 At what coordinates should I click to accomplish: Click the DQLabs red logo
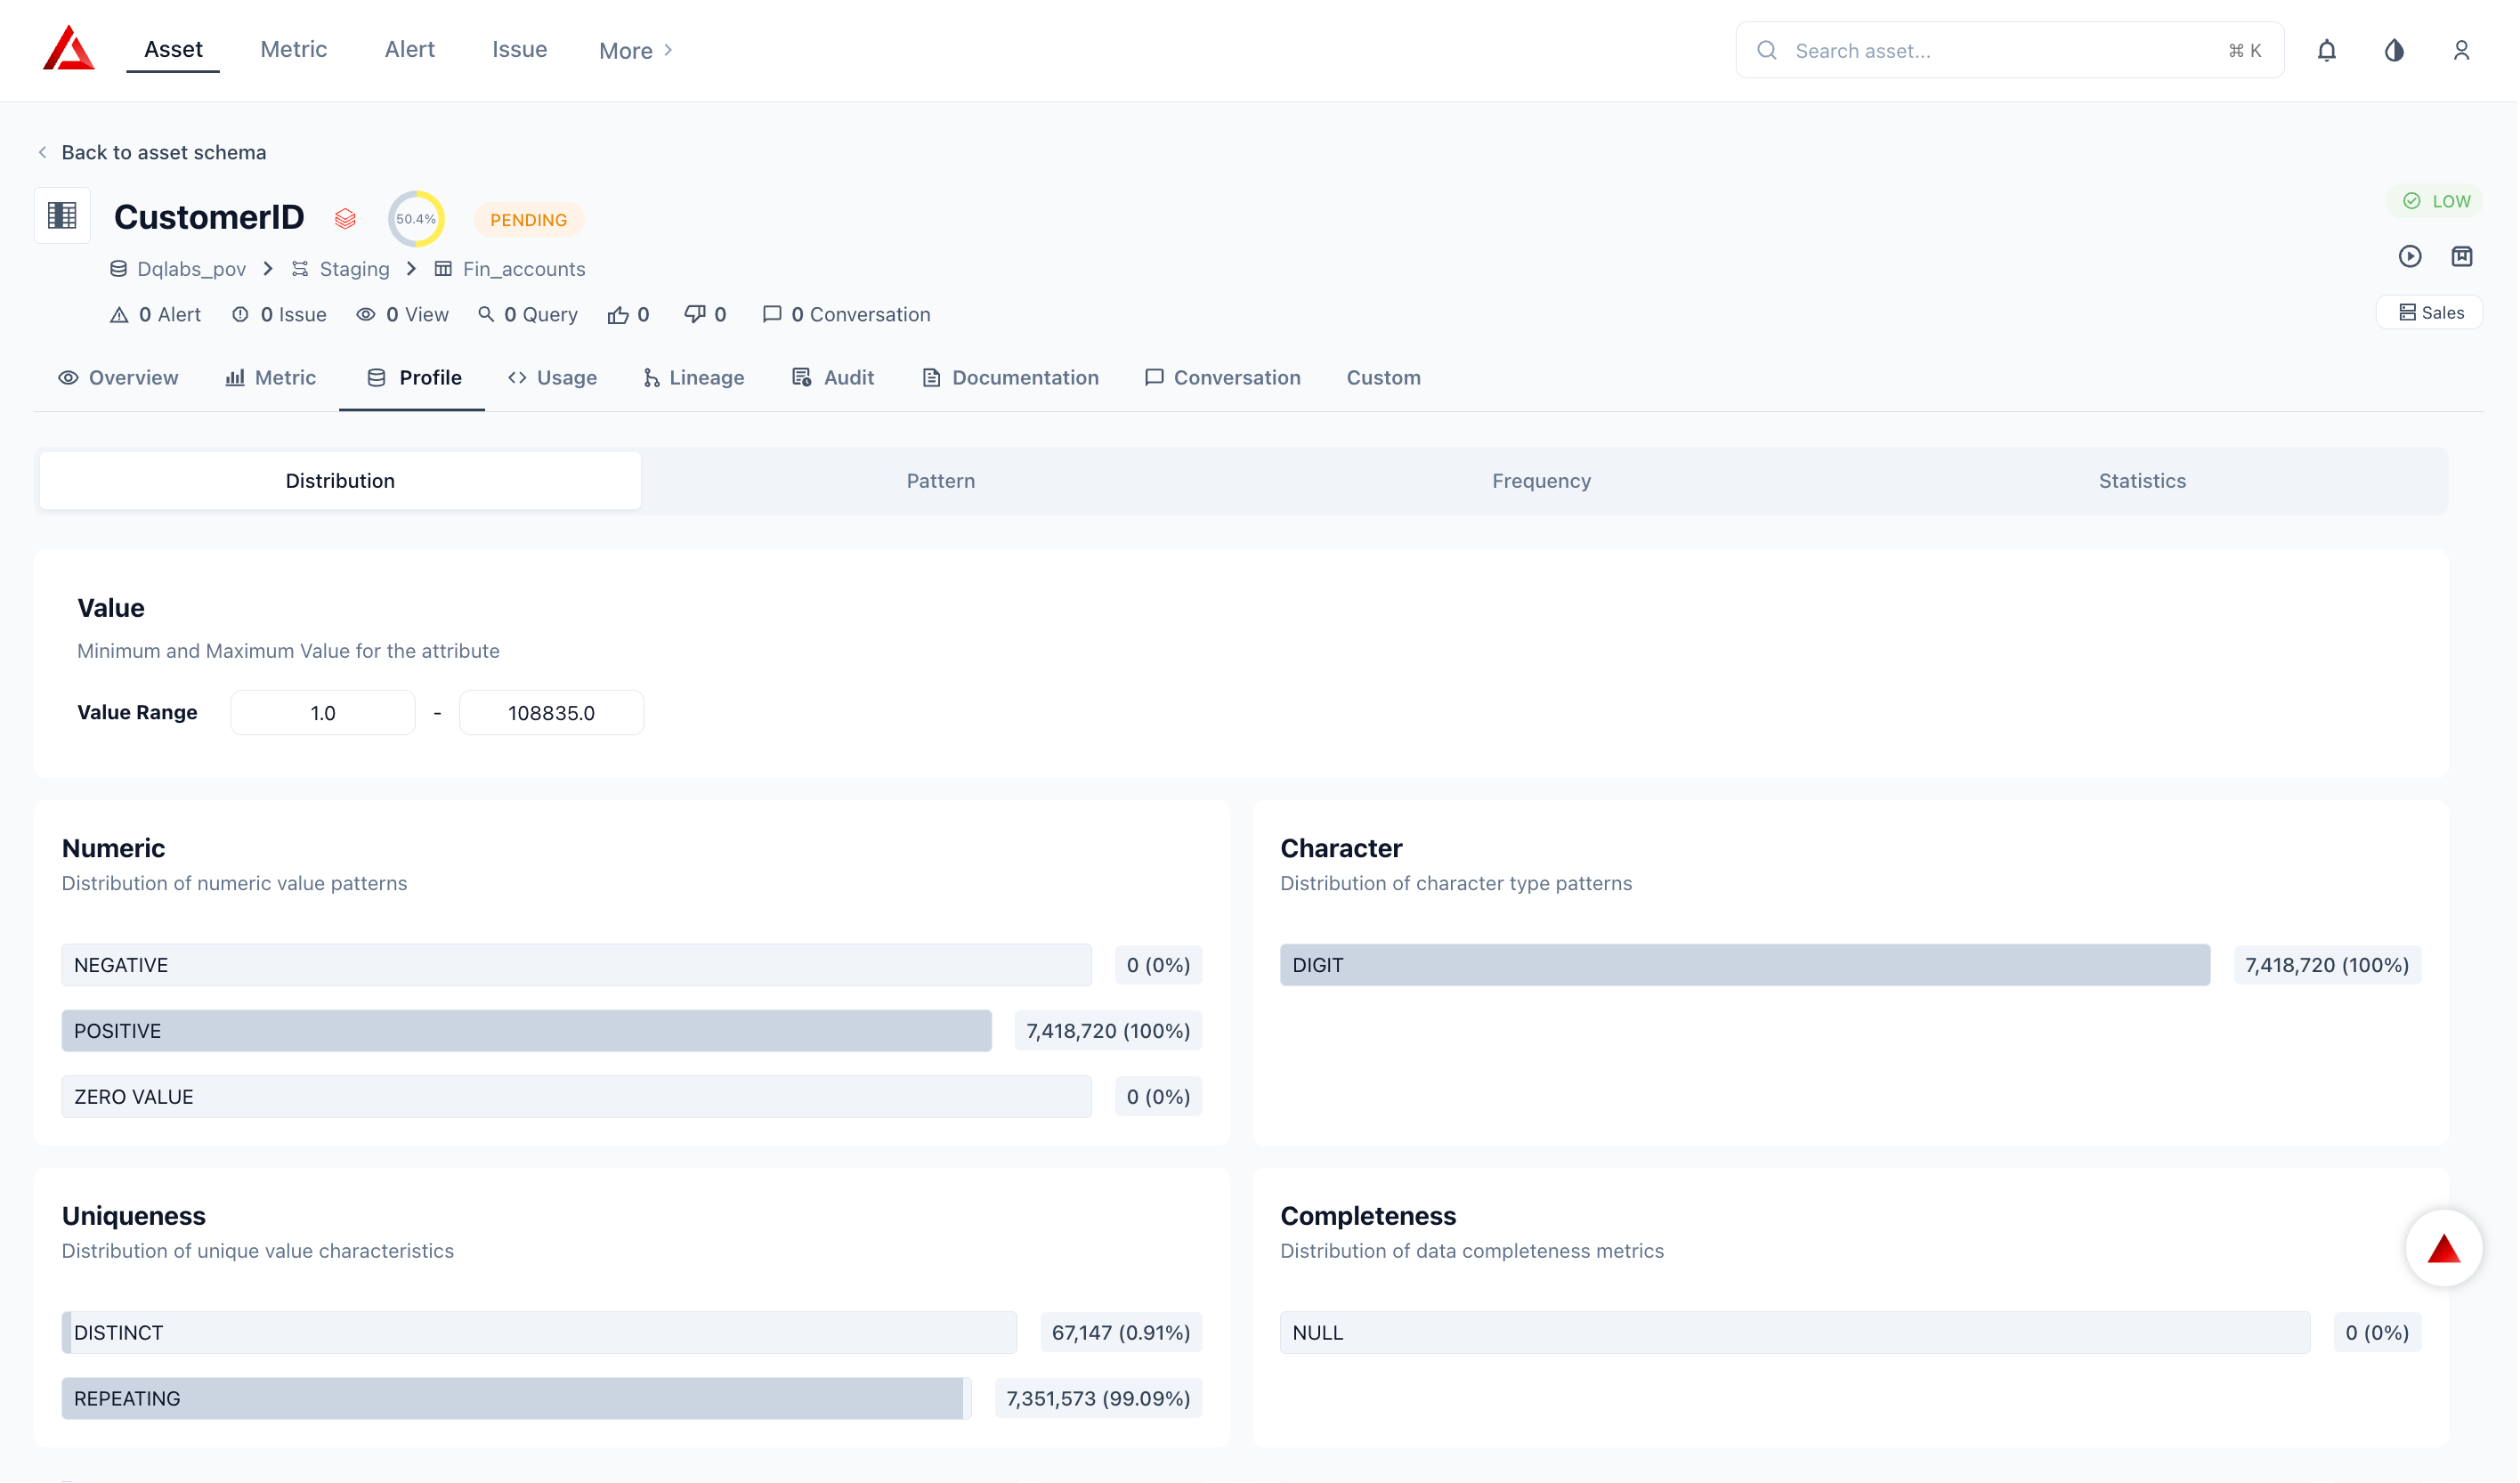(x=69, y=49)
